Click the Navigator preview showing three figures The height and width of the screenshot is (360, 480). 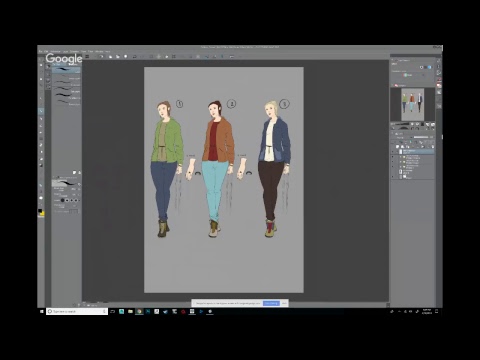click(x=412, y=104)
